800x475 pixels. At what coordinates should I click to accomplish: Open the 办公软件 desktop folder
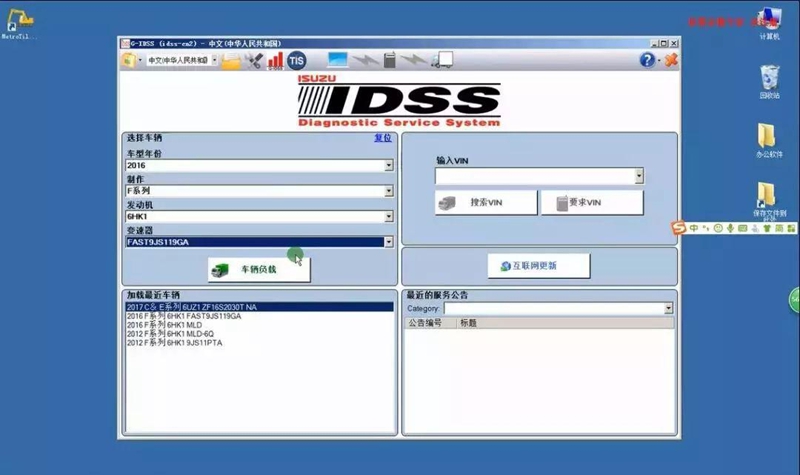[x=769, y=140]
